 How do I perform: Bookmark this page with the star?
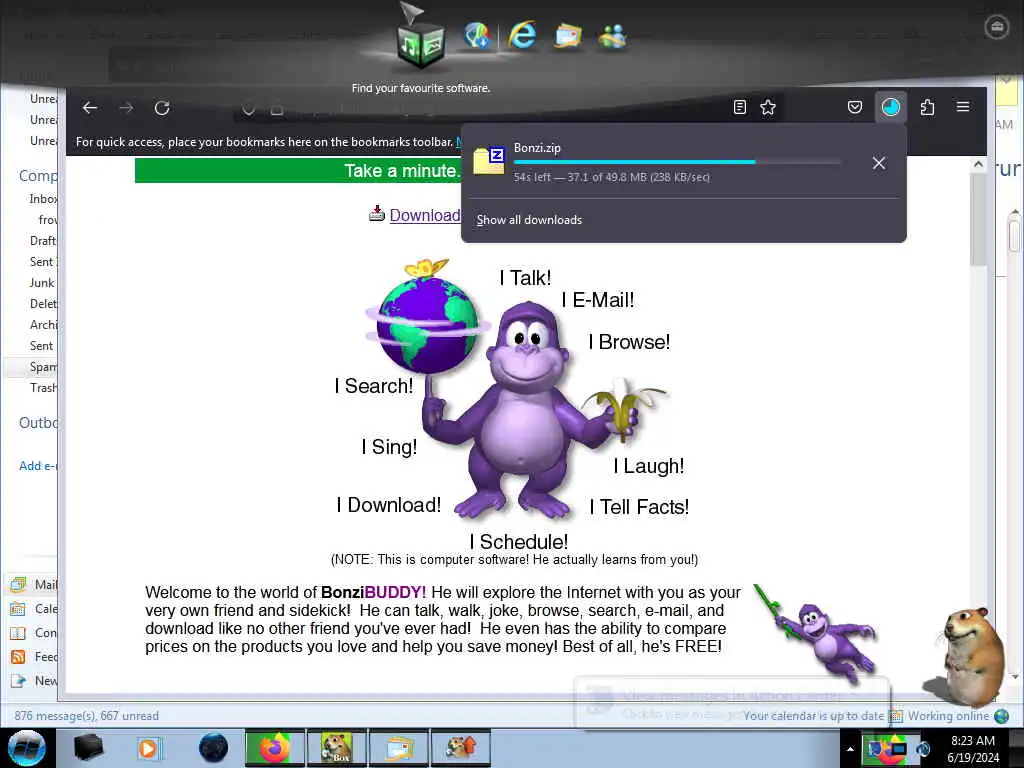pyautogui.click(x=768, y=107)
